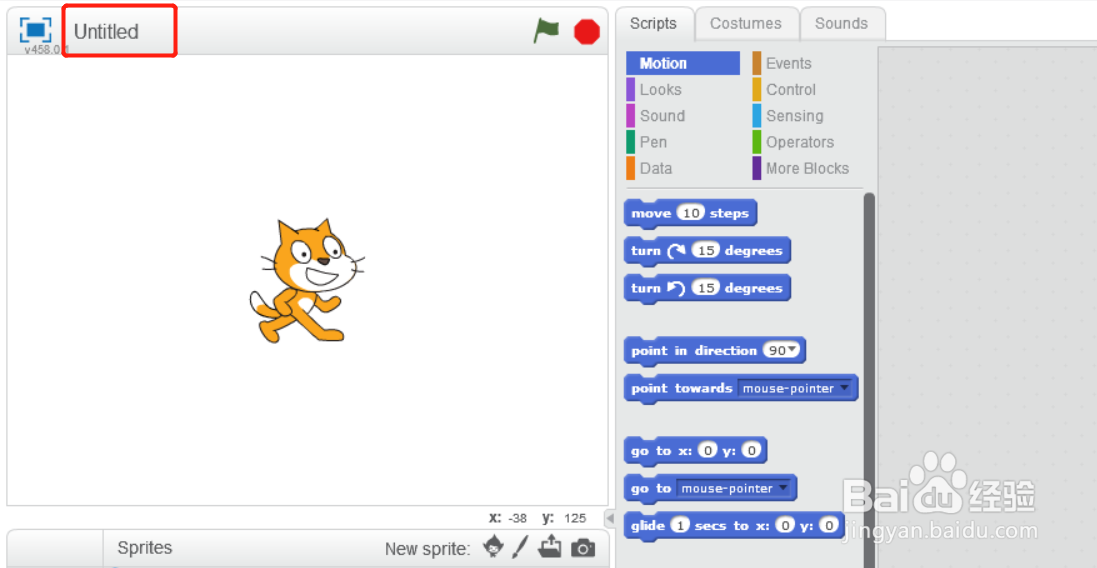Click the green flag to start
The image size is (1097, 568).
coord(546,31)
